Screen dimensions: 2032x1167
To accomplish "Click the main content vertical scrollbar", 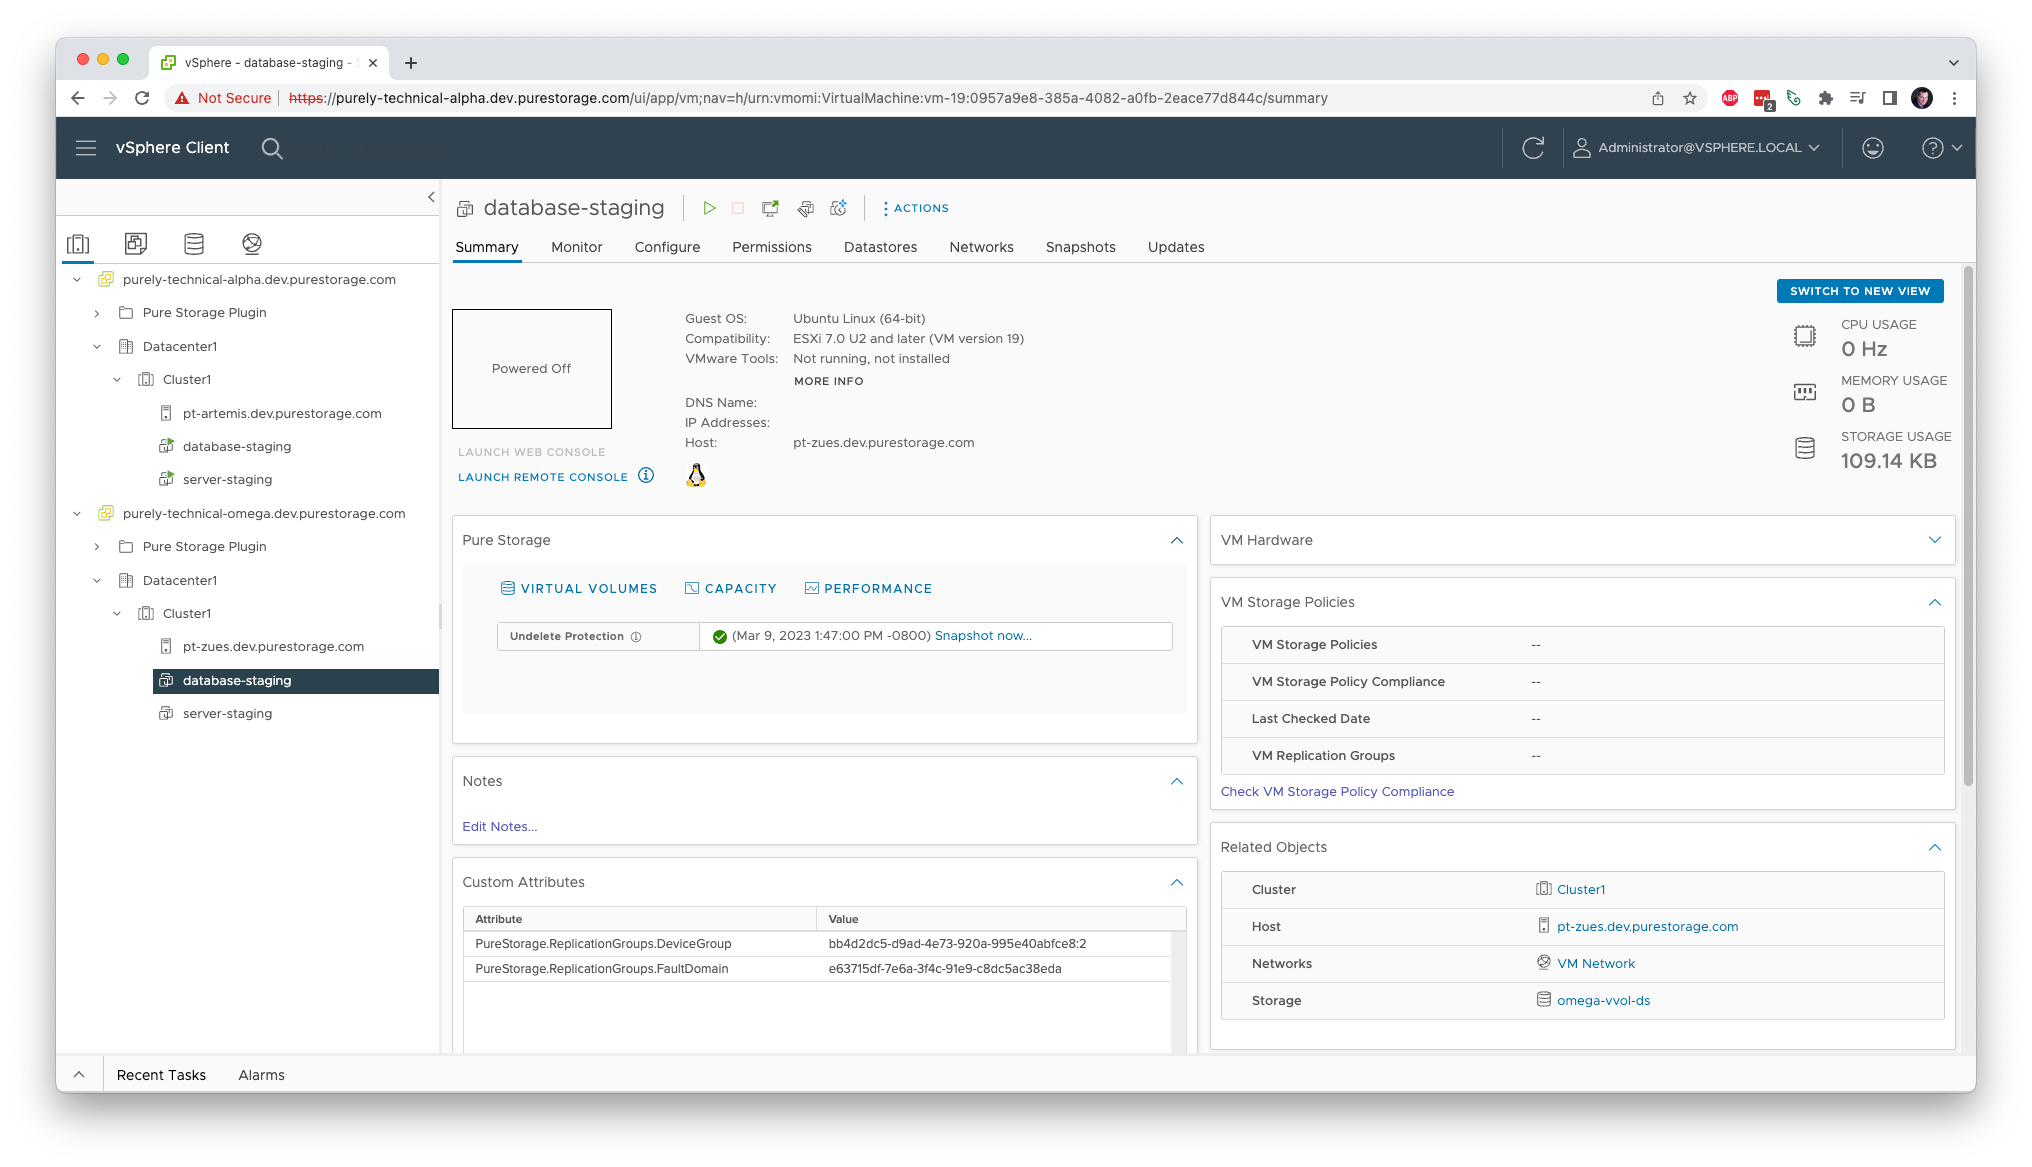I will [x=1968, y=526].
